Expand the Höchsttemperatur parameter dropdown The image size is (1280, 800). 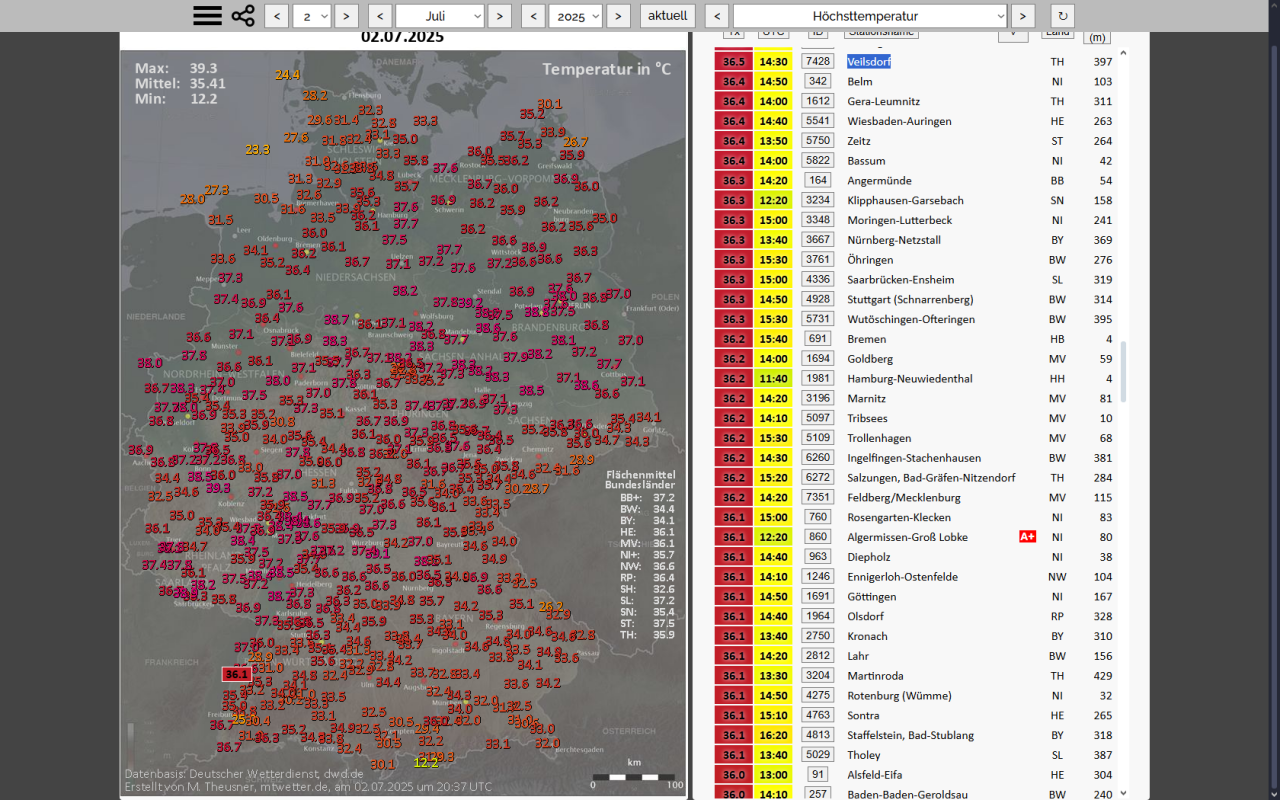tap(869, 16)
